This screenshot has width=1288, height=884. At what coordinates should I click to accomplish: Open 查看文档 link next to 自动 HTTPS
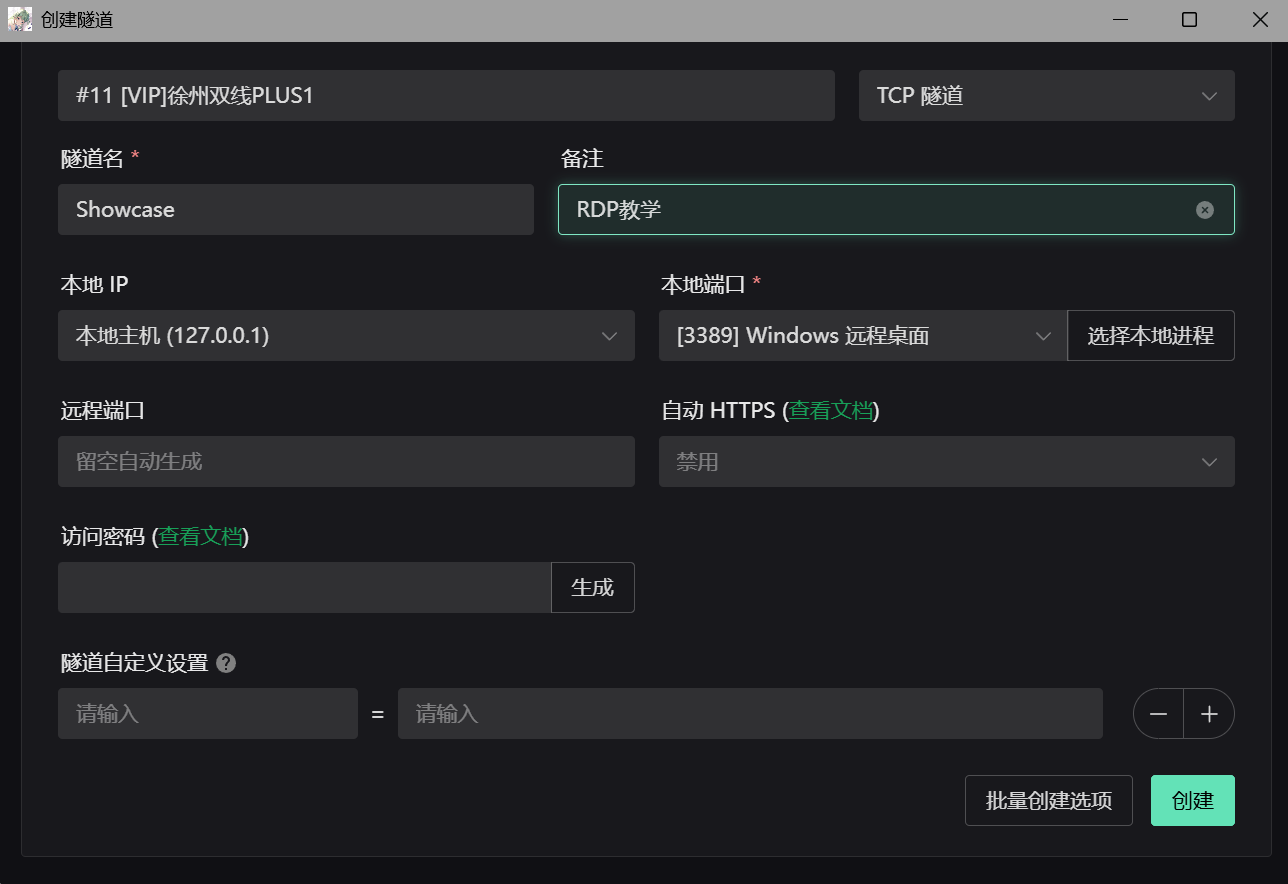pyautogui.click(x=831, y=411)
